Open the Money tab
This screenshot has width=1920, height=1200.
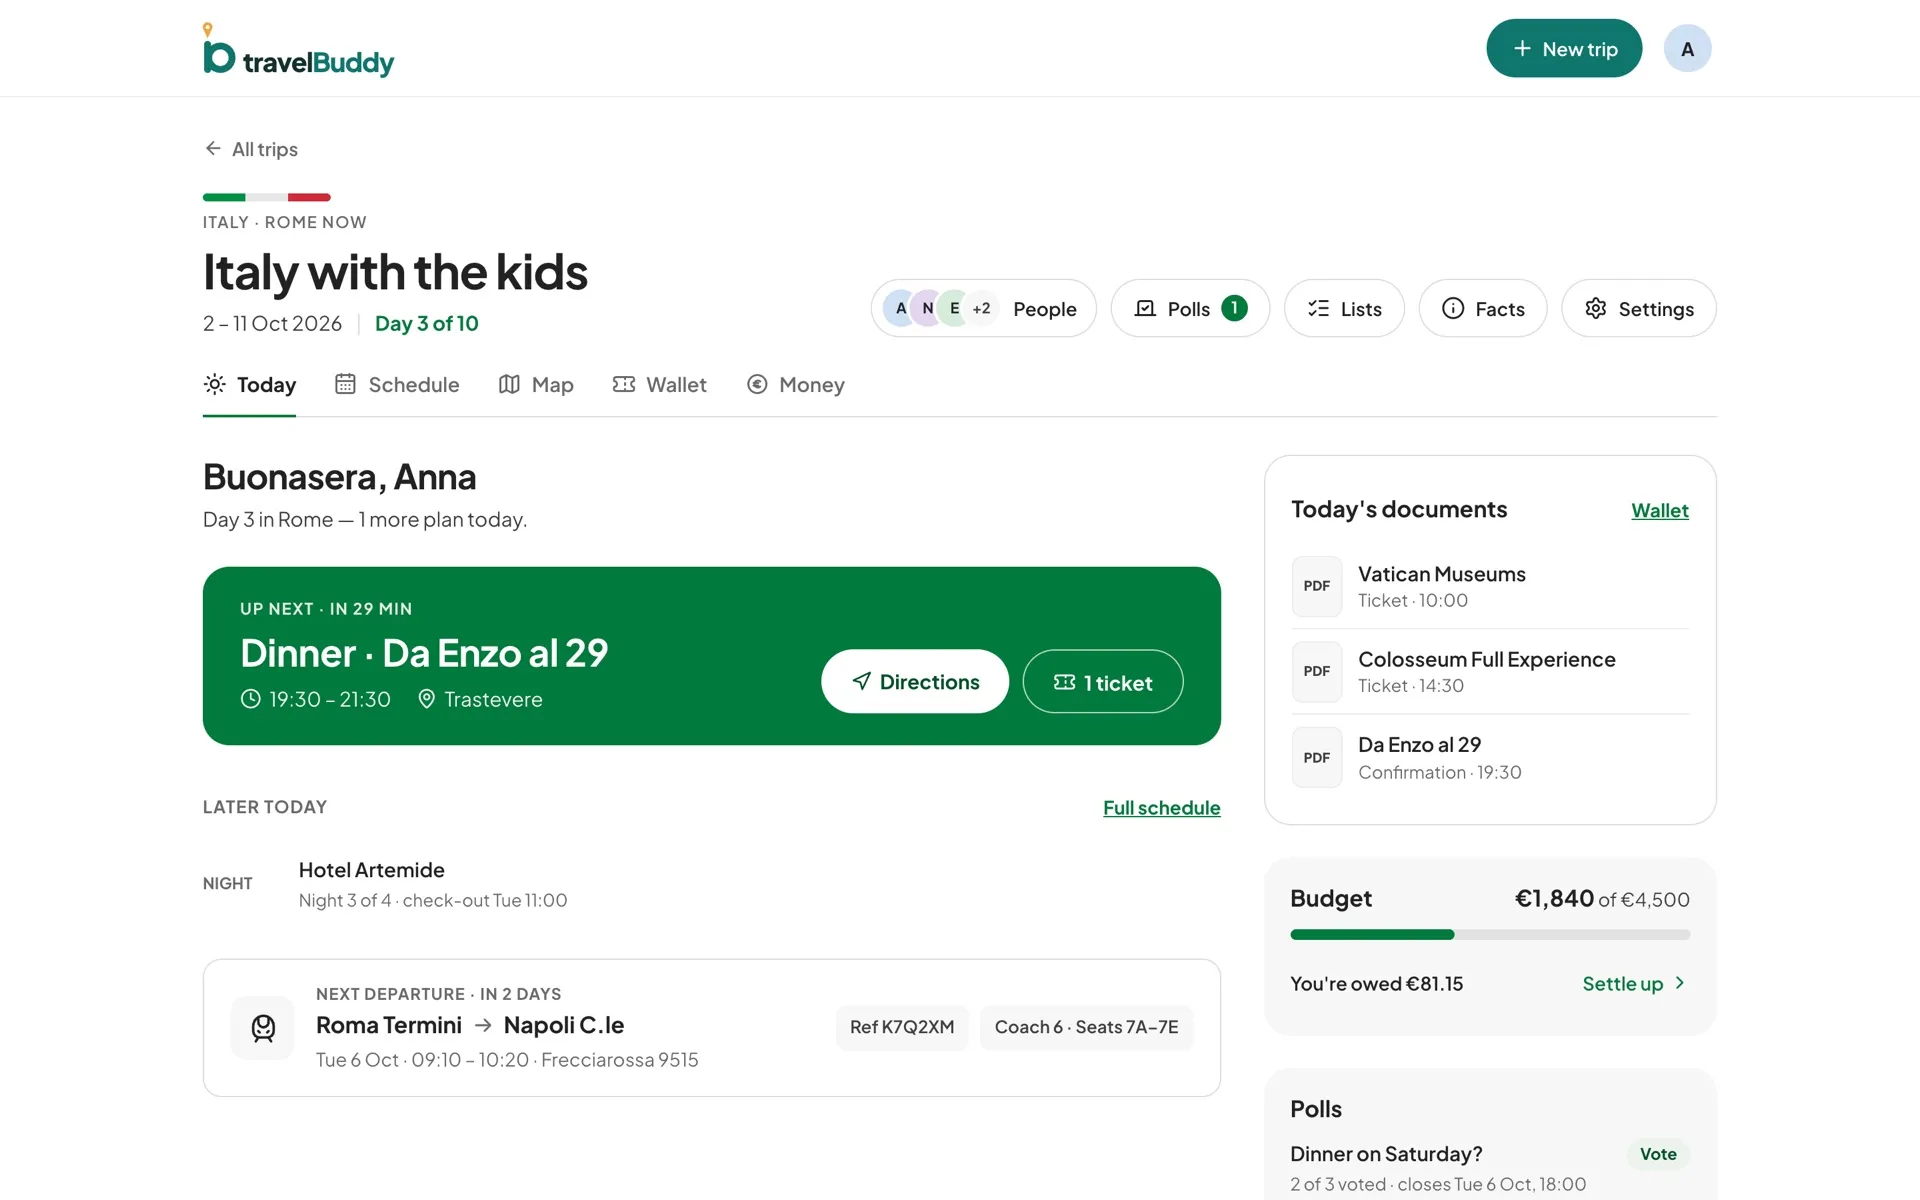point(796,385)
